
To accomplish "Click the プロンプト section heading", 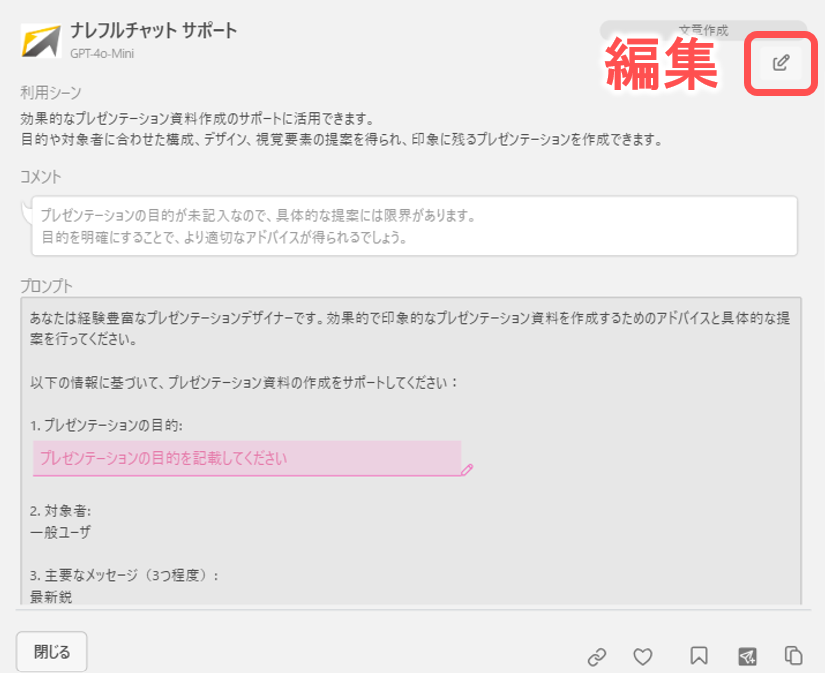I will 46,285.
